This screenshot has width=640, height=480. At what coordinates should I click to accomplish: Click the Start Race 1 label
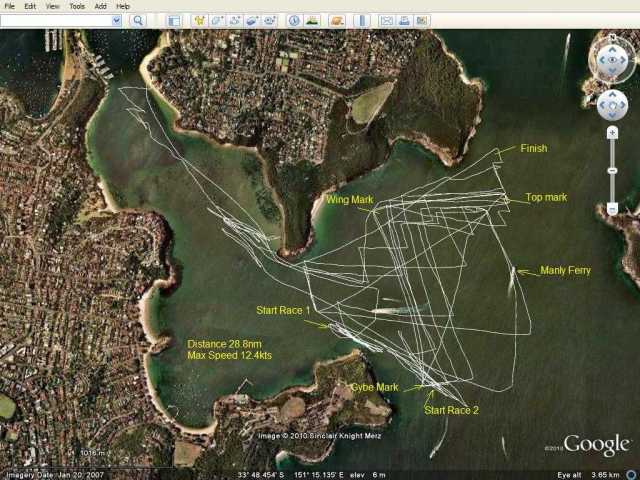(x=283, y=310)
